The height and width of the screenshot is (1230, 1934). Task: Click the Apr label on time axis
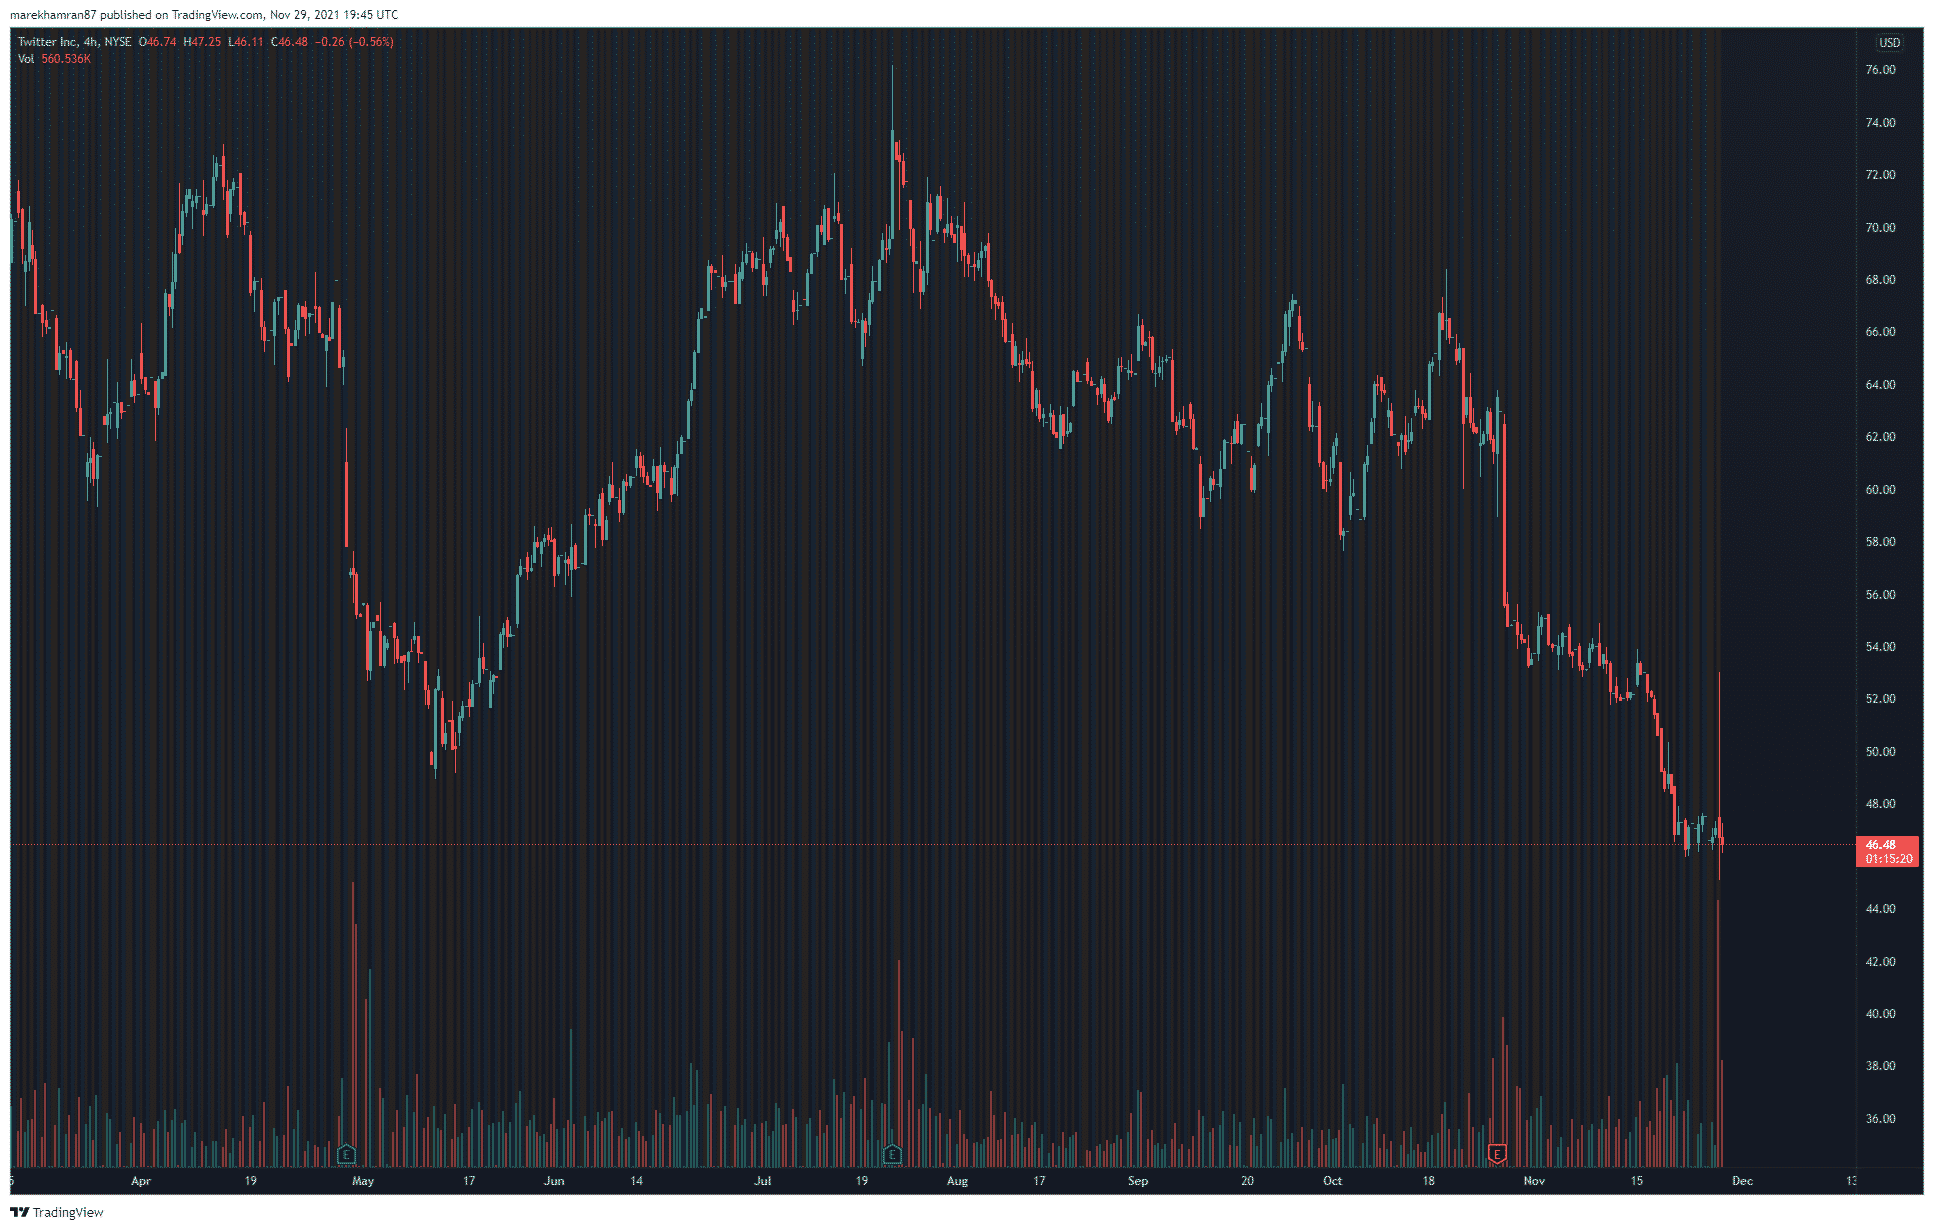pyautogui.click(x=141, y=1181)
